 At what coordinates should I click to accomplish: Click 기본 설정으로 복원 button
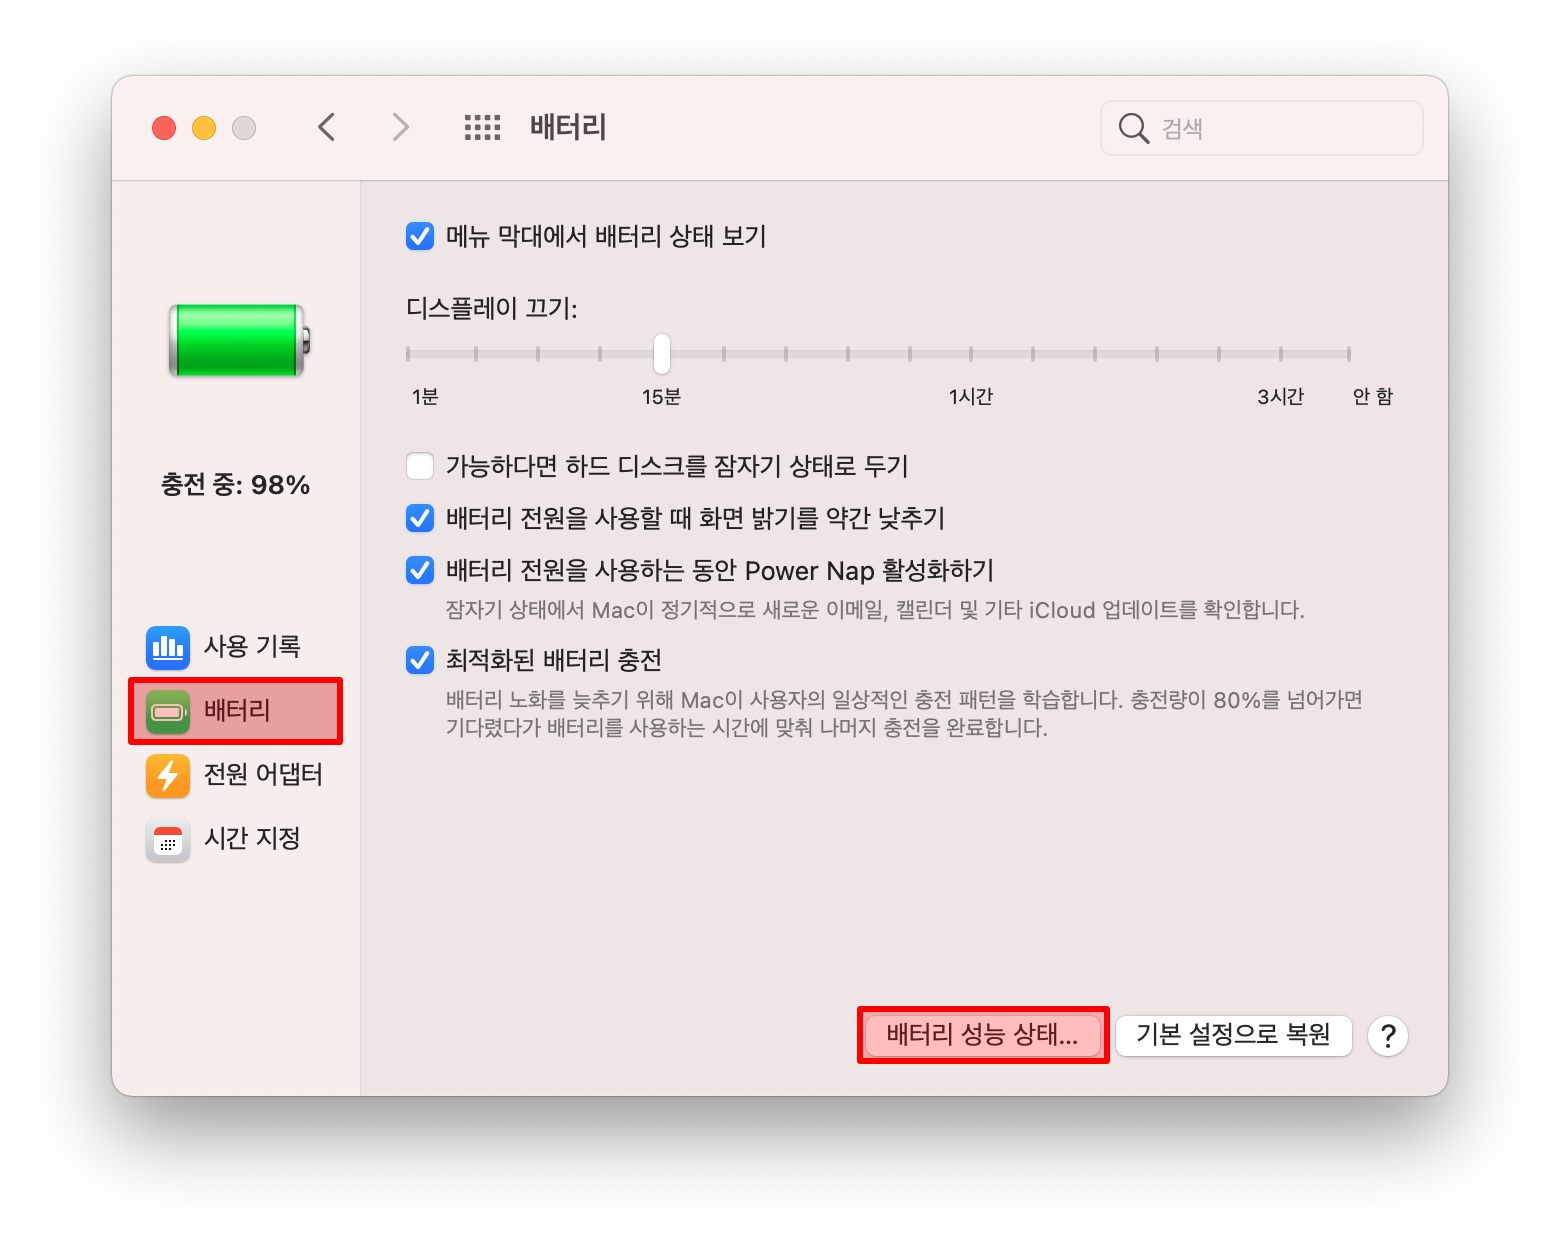[x=1233, y=1035]
